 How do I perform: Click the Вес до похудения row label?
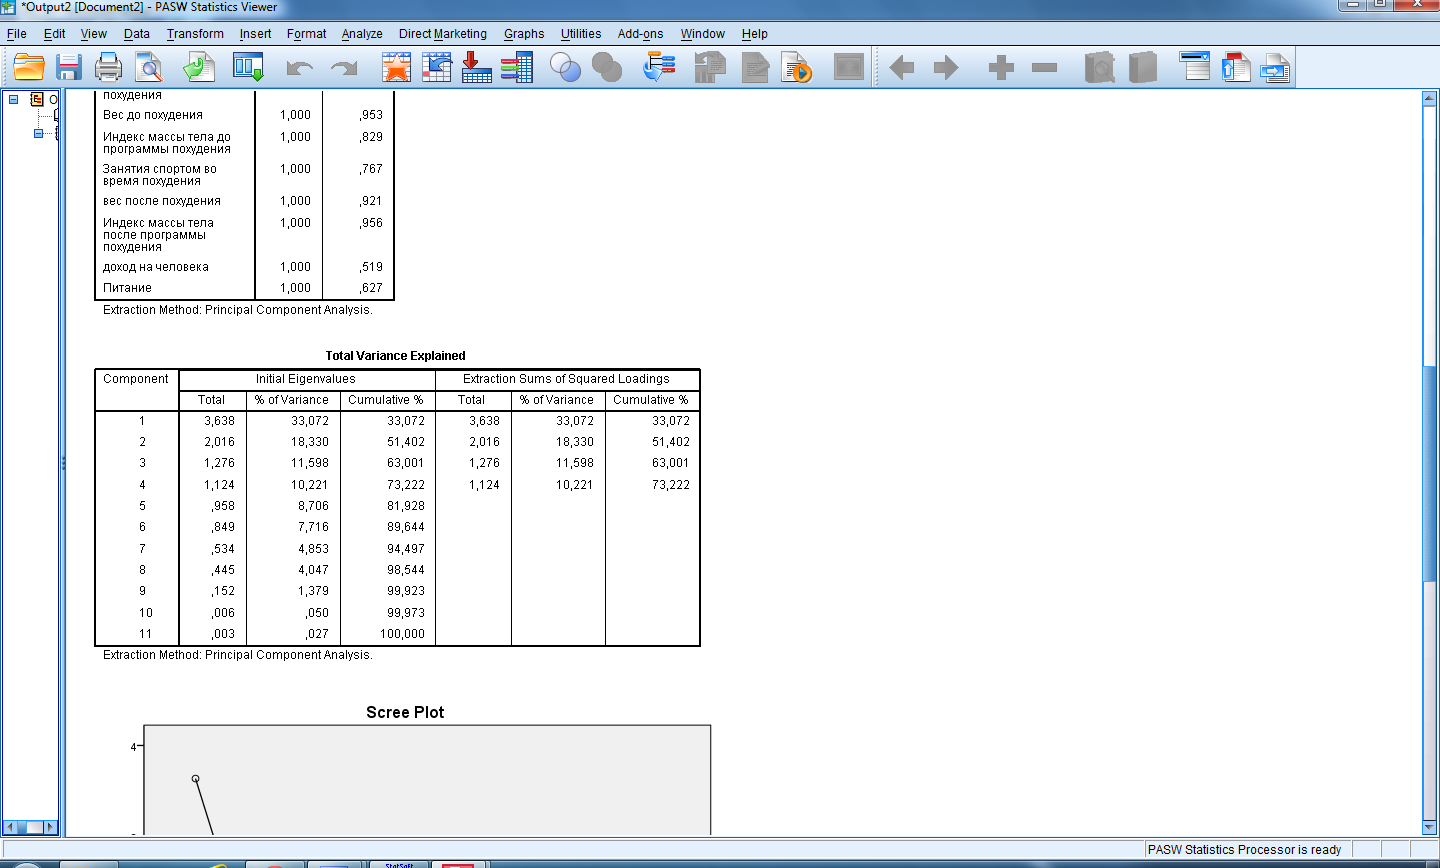click(153, 115)
